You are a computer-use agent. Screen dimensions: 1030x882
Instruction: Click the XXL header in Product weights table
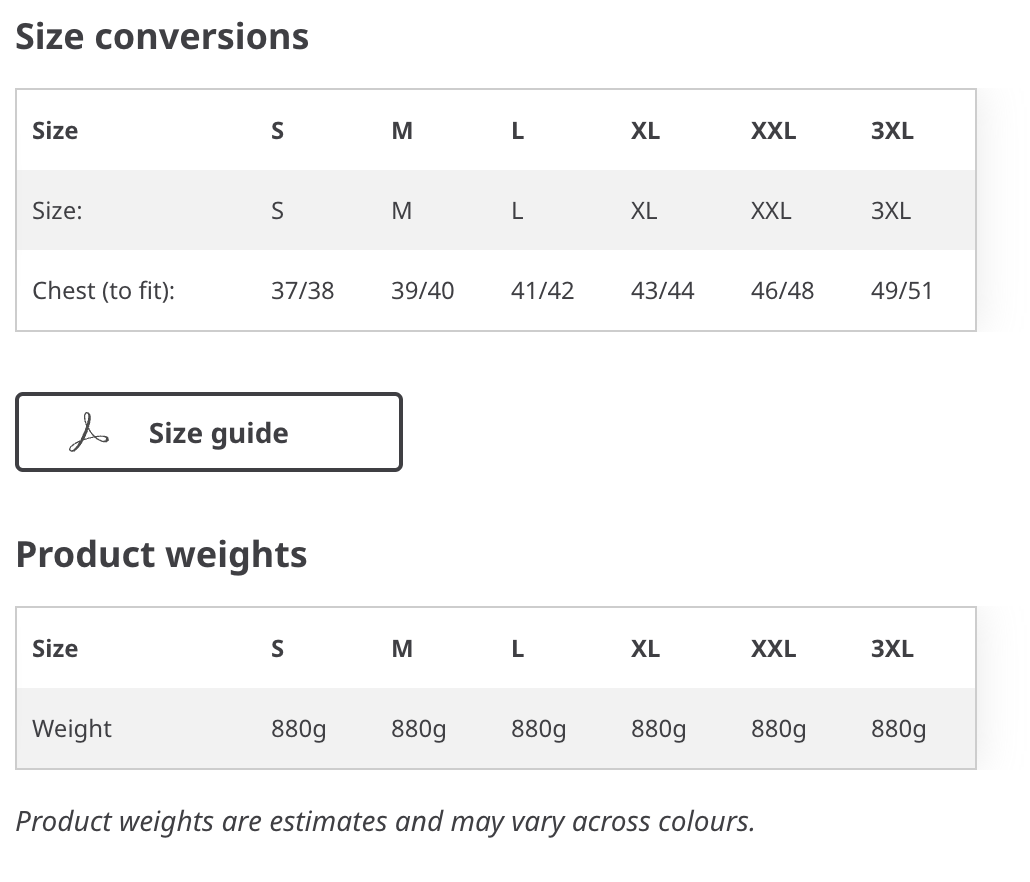pos(773,649)
